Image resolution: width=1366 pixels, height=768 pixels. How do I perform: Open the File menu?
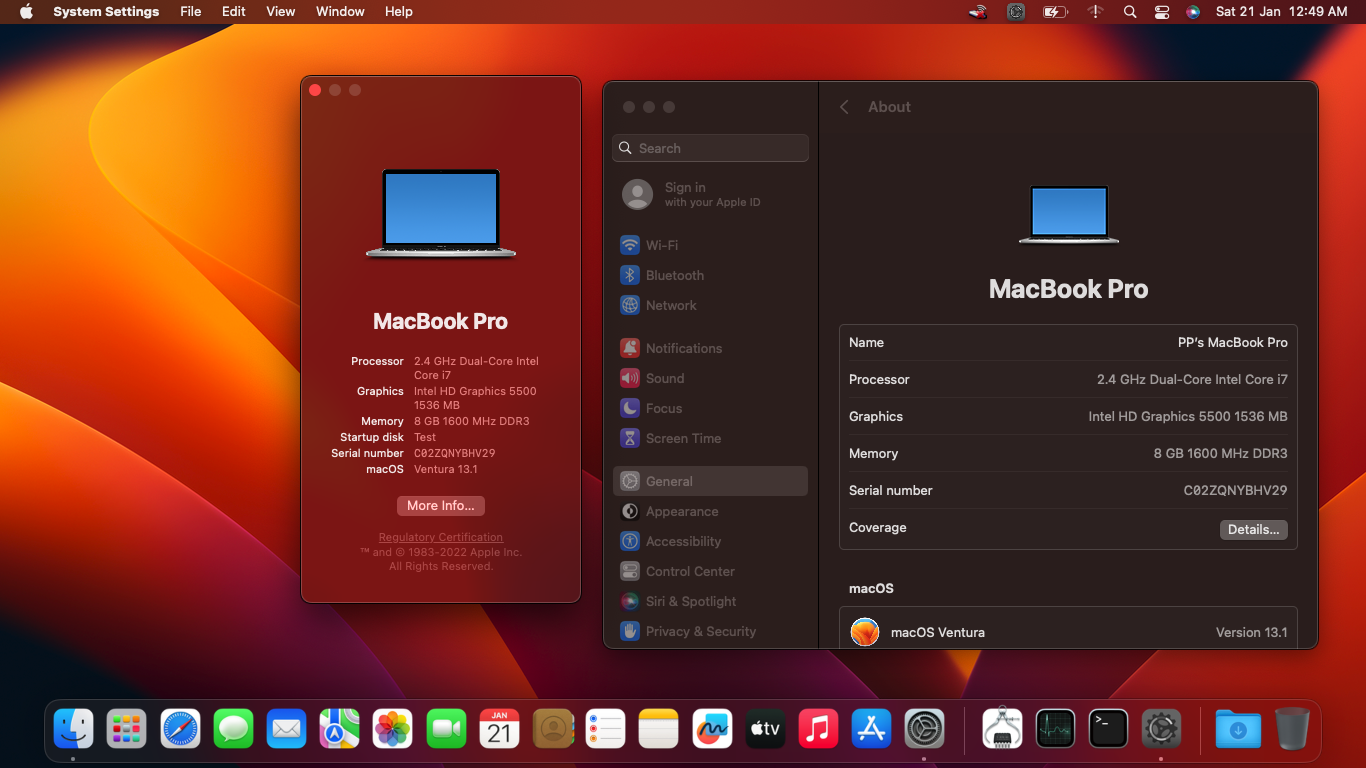(x=190, y=12)
